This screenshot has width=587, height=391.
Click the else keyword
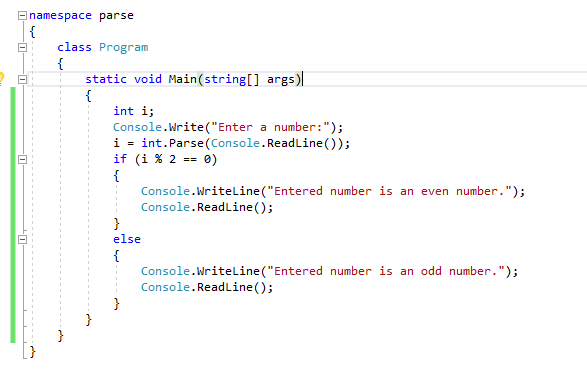point(127,239)
